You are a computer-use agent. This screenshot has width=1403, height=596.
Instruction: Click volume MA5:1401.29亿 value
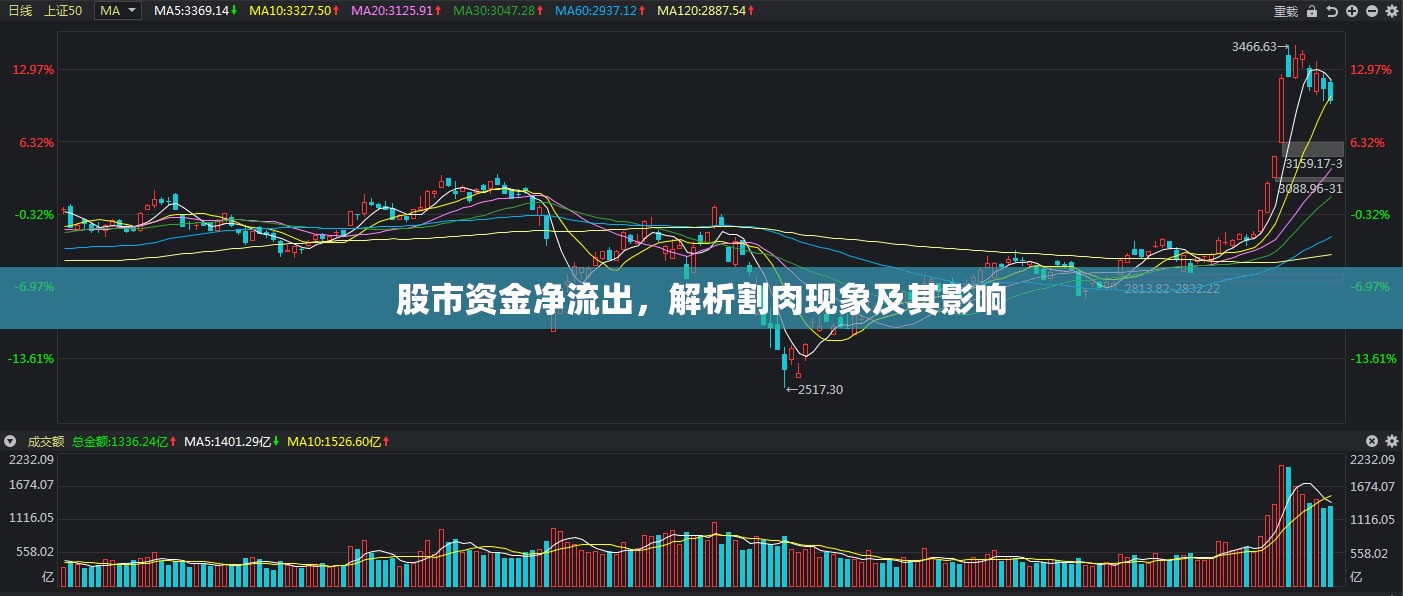click(x=232, y=441)
